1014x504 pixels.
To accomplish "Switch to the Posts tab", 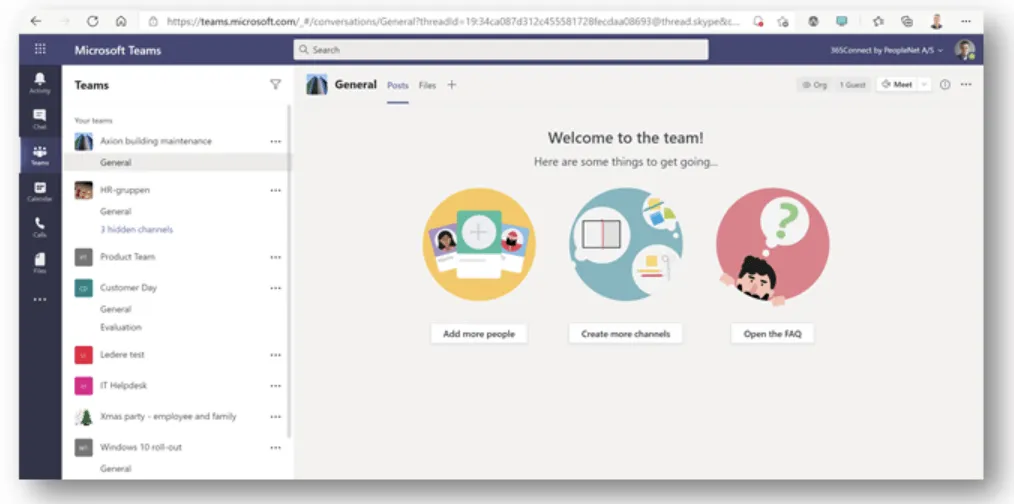I will pyautogui.click(x=398, y=85).
